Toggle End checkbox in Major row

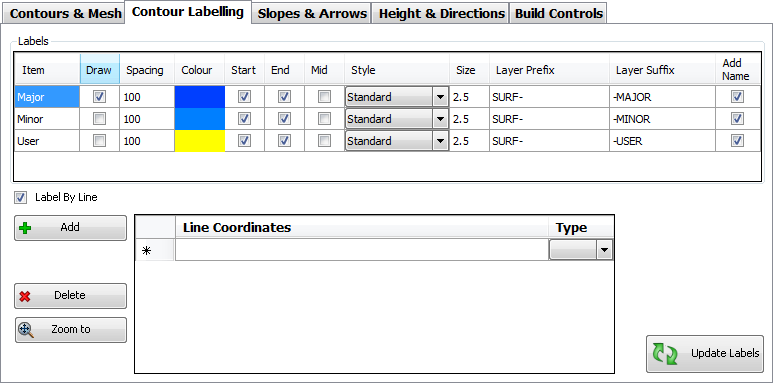(x=284, y=97)
